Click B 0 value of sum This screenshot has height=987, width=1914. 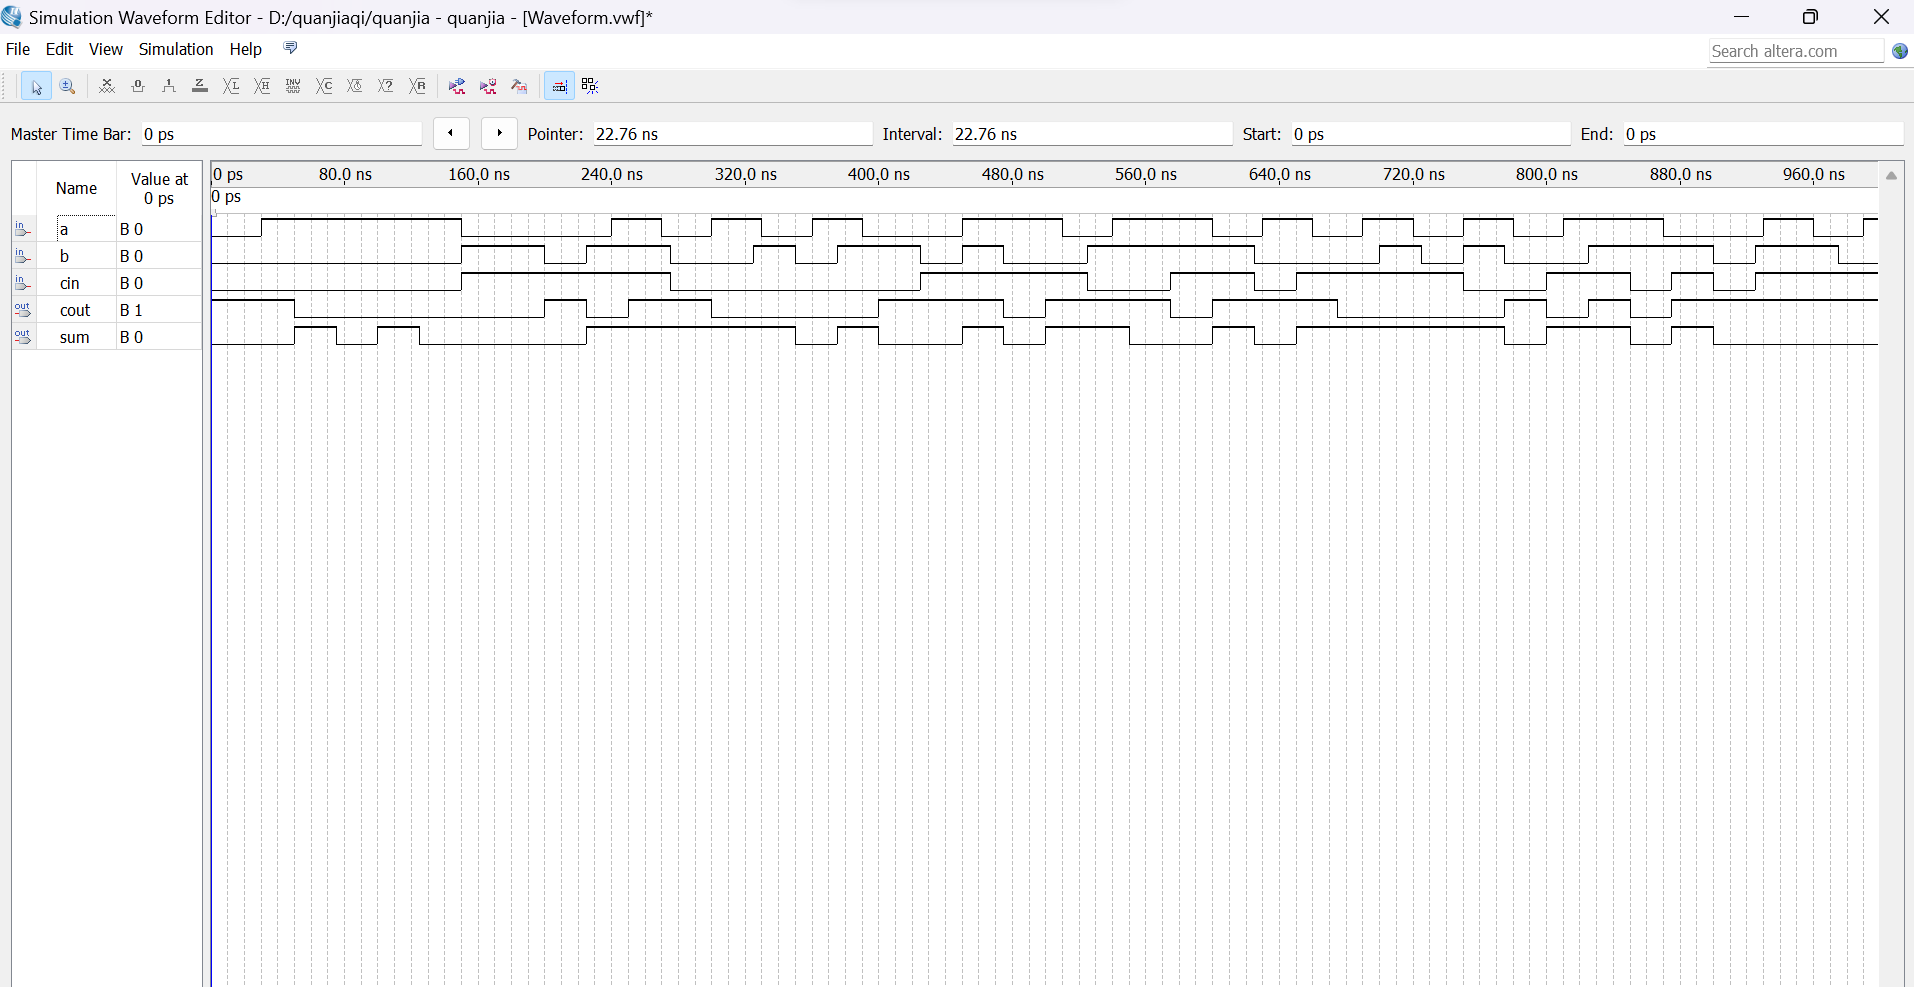131,337
